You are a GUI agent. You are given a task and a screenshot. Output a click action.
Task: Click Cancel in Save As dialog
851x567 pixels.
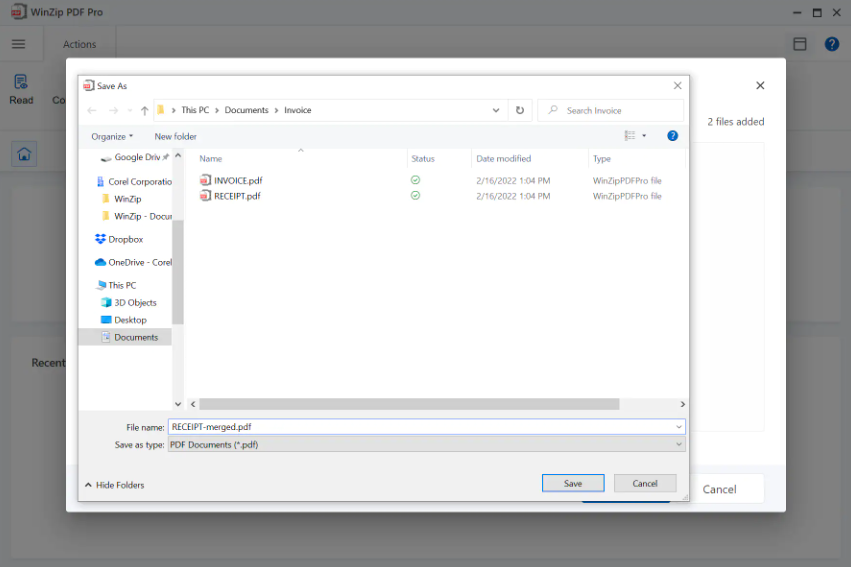coord(645,483)
